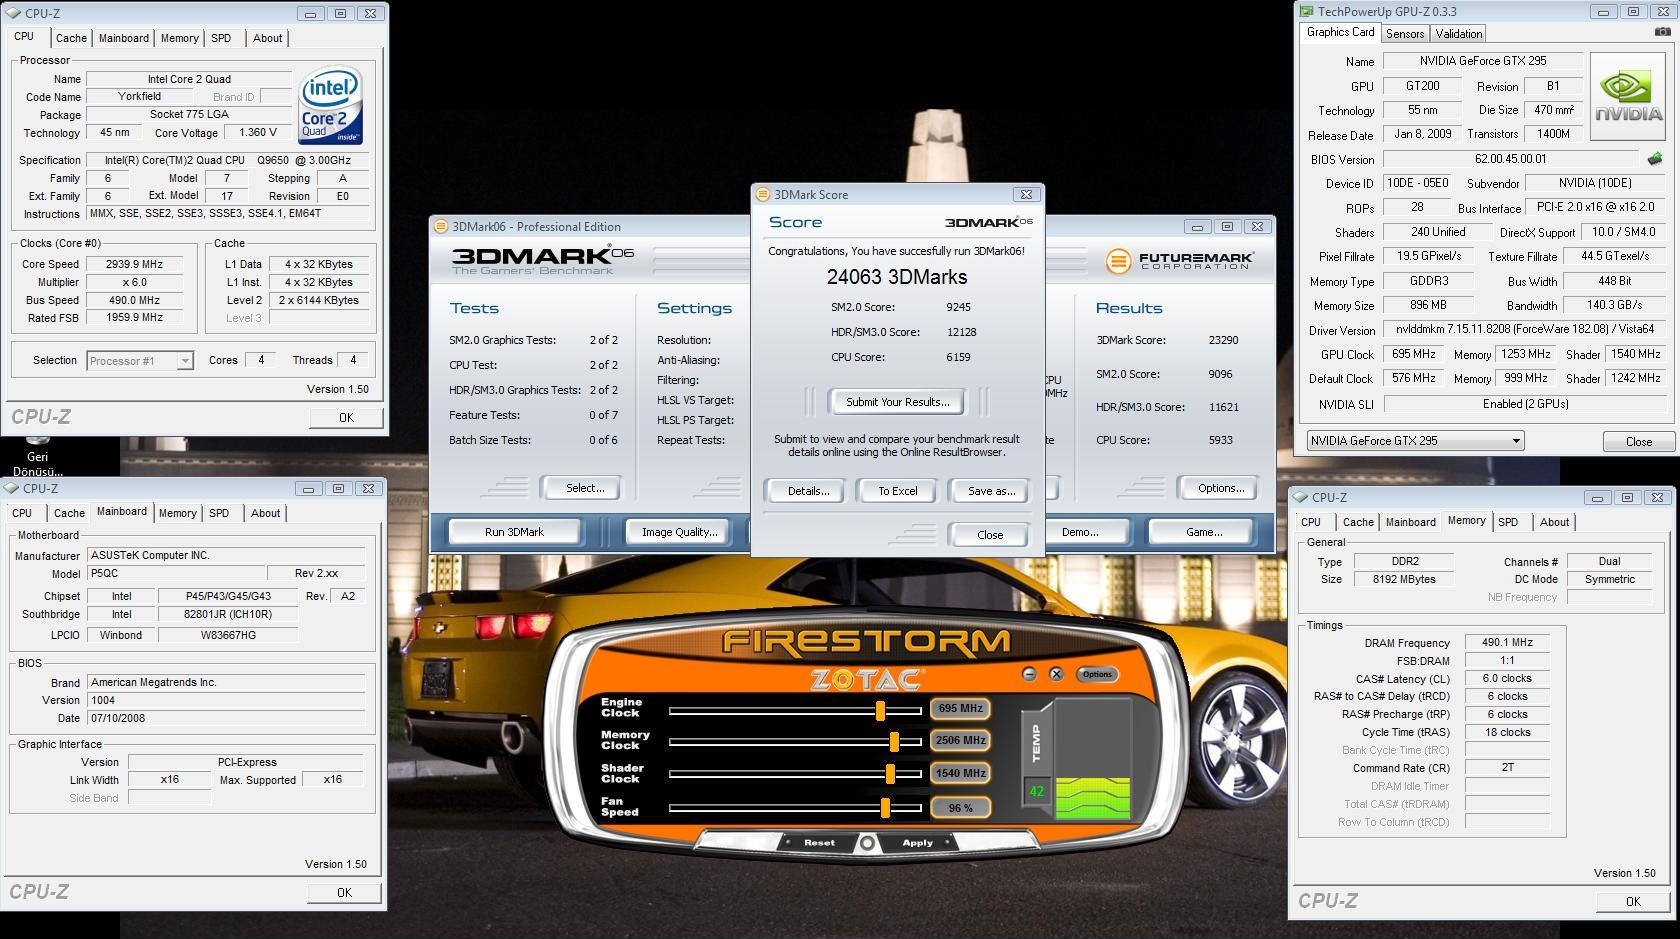Screen dimensions: 1680x939
Task: Minimize the 3DMark06 Professional Edition window
Action: point(1197,226)
